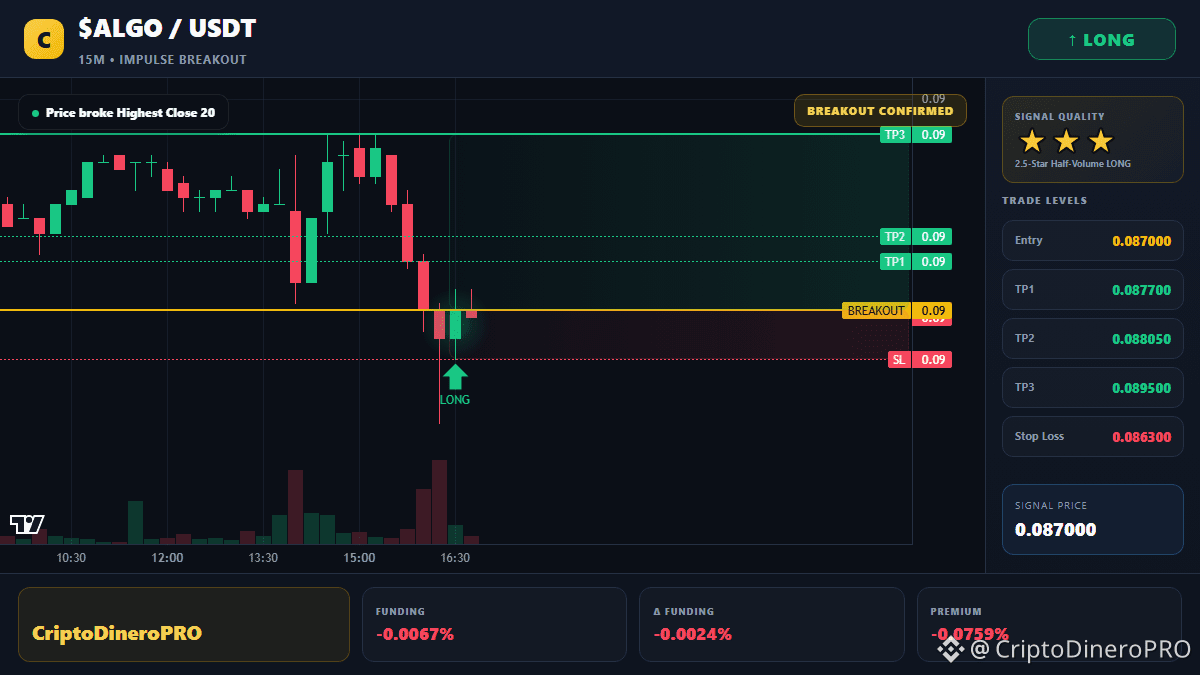
Task: Click the first signal quality star
Action: pyautogui.click(x=1032, y=141)
